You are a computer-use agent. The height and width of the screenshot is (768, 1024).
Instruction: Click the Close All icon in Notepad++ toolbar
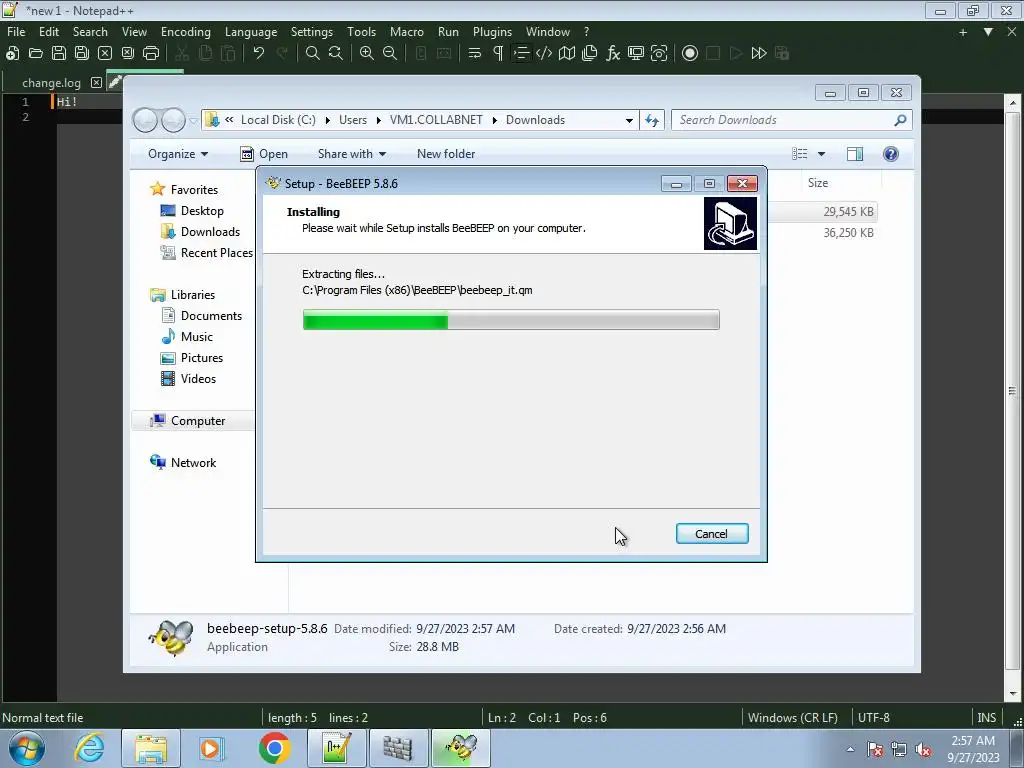pos(127,54)
